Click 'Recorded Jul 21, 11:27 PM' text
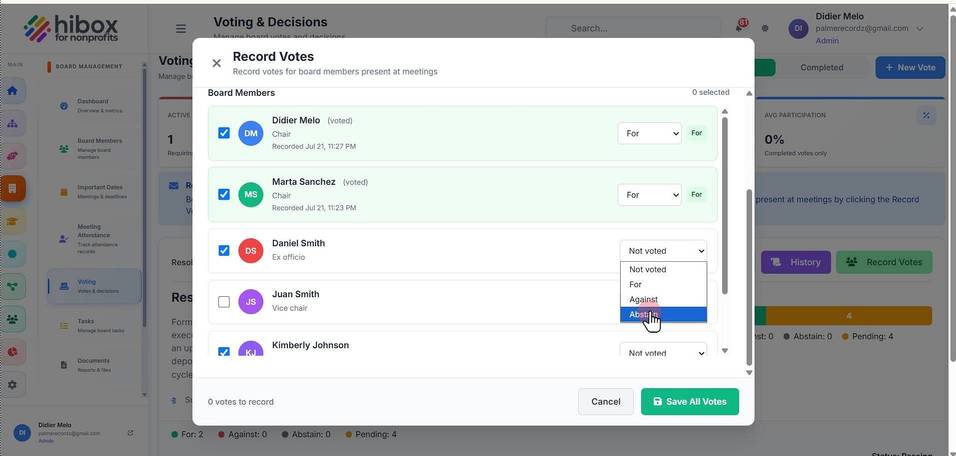The width and height of the screenshot is (956, 456). pos(314,146)
